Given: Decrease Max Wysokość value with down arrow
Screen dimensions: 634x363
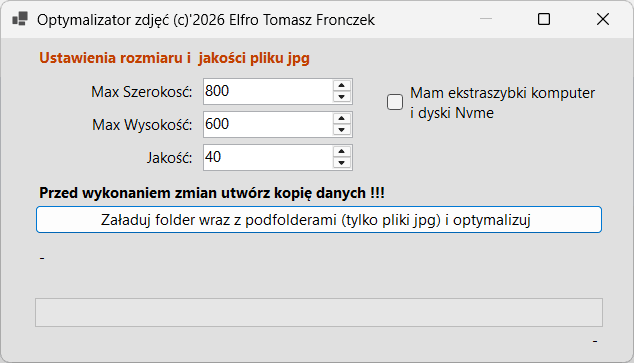Looking at the screenshot, I should pyautogui.click(x=342, y=130).
